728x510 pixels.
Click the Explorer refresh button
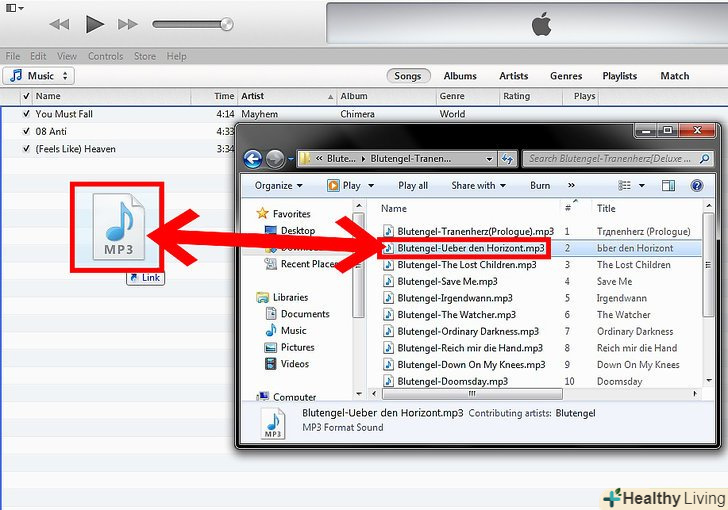pos(507,159)
